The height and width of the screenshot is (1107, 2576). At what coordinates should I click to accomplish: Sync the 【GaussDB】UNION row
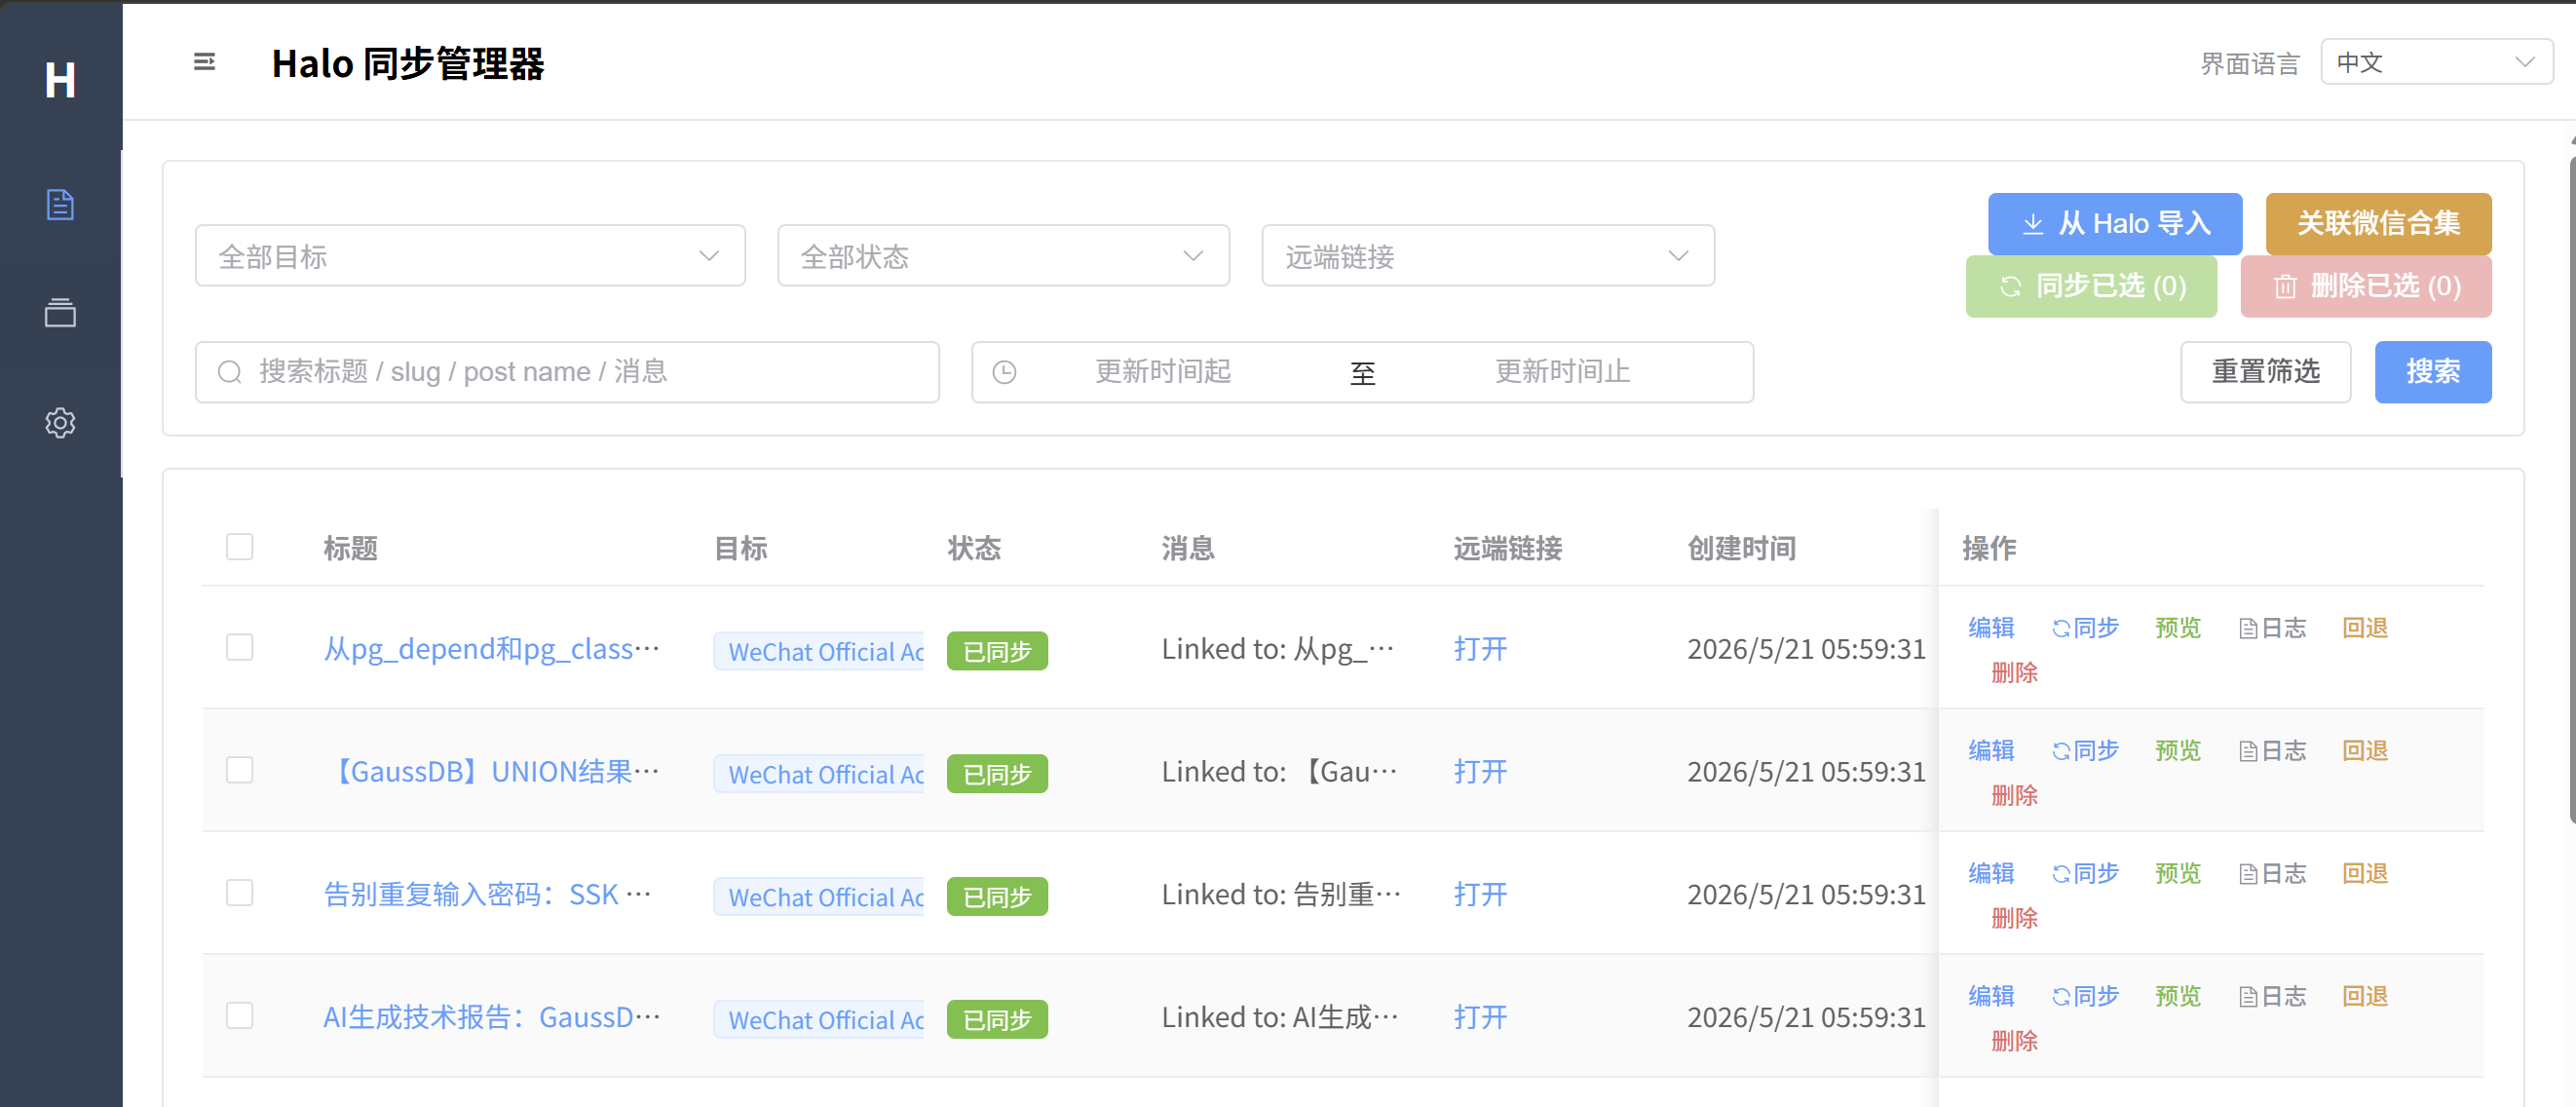tap(2085, 751)
